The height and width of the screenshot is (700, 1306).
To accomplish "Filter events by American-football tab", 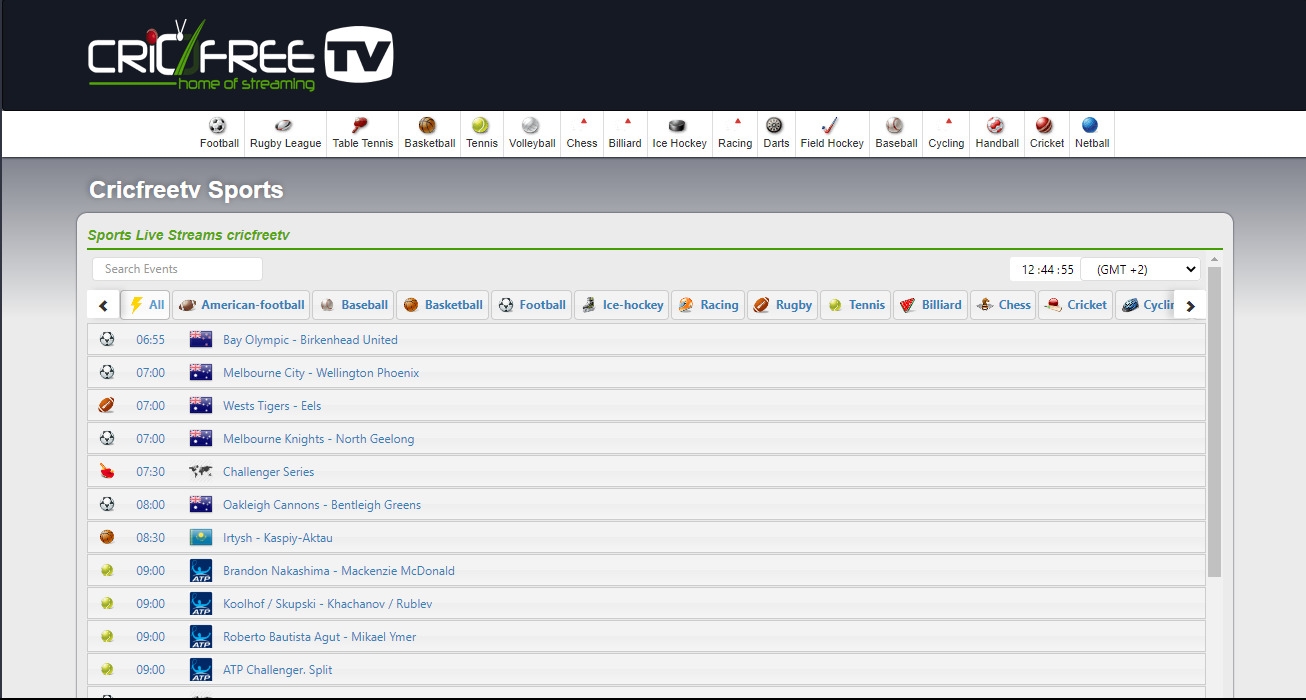I will [241, 305].
